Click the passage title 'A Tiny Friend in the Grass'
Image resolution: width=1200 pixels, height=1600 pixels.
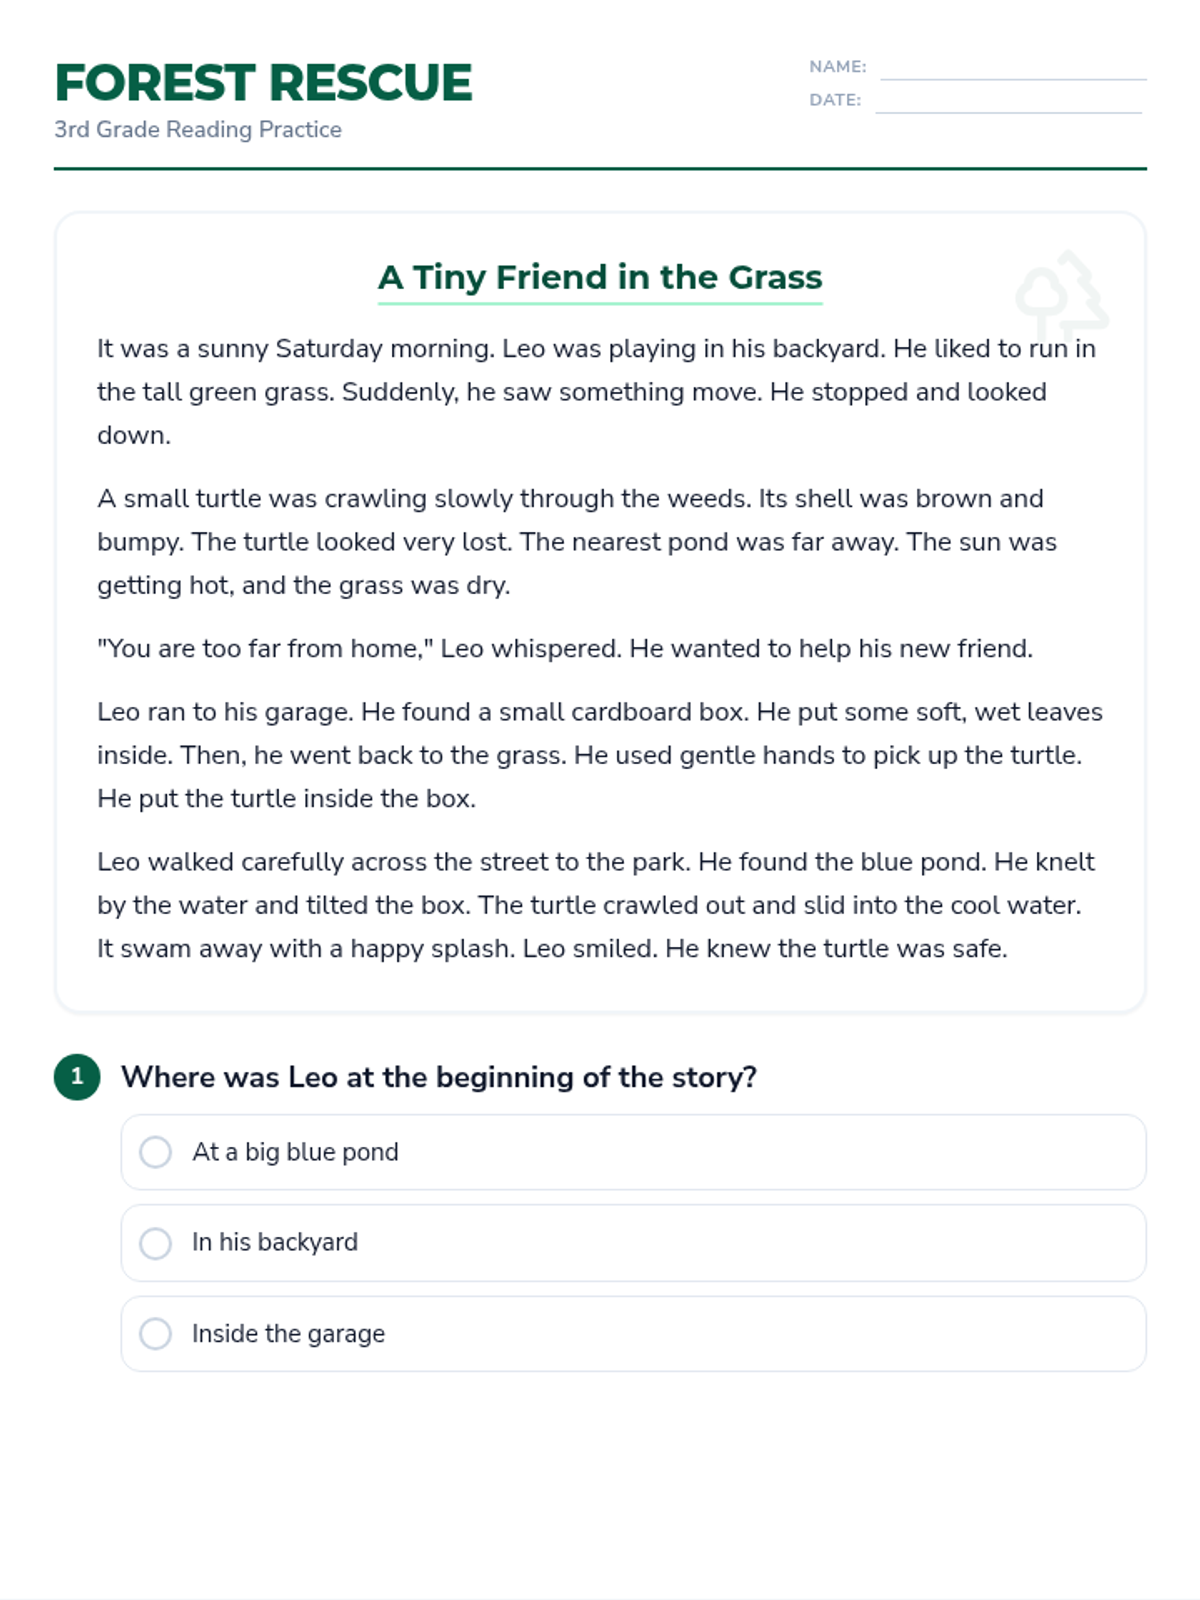coord(600,277)
